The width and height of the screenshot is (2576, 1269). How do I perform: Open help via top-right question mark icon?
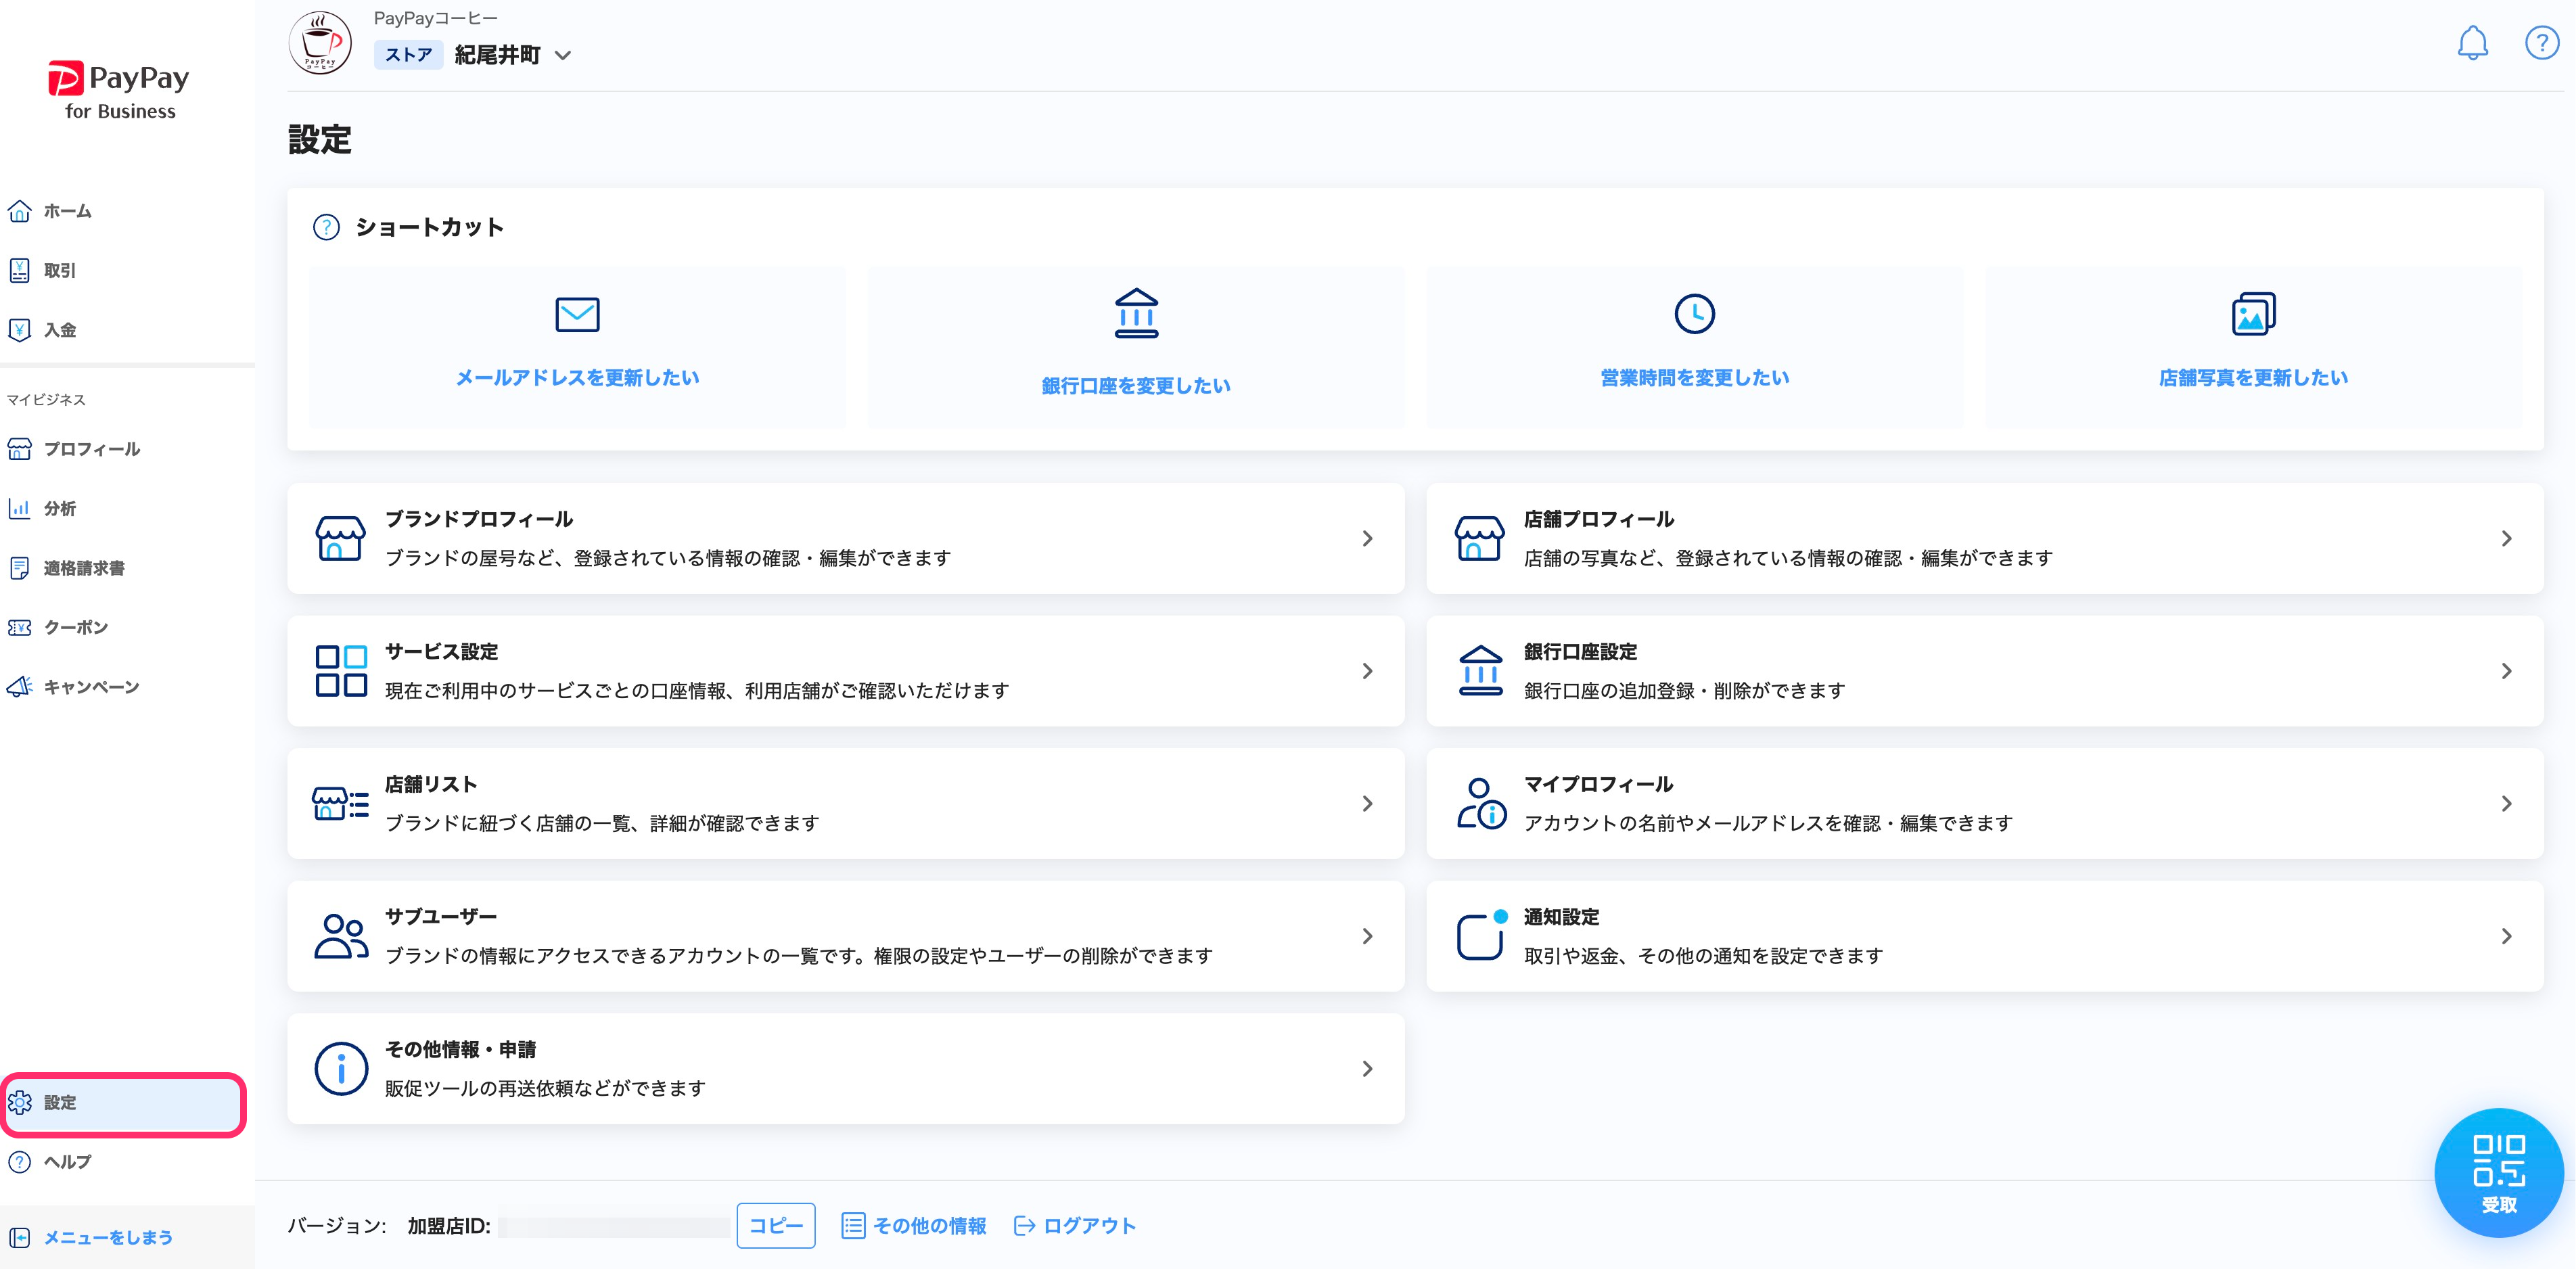[x=2541, y=43]
